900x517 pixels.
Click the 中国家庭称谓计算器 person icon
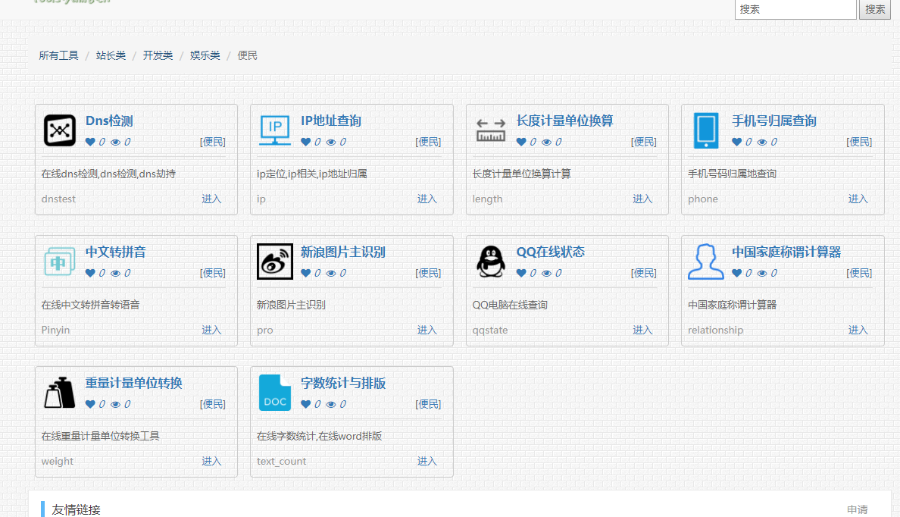tap(706, 261)
